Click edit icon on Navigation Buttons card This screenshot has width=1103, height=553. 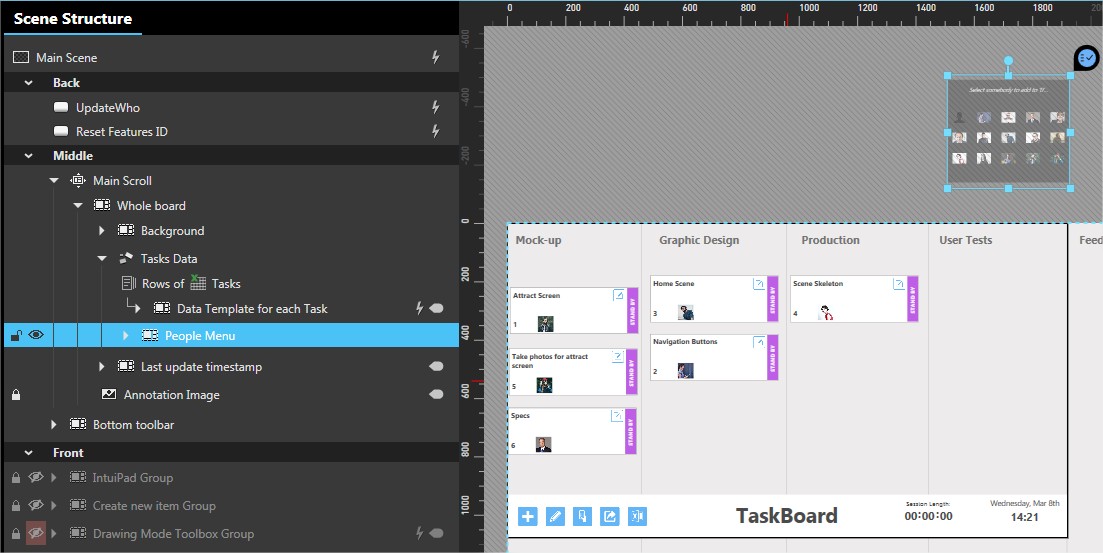(759, 342)
